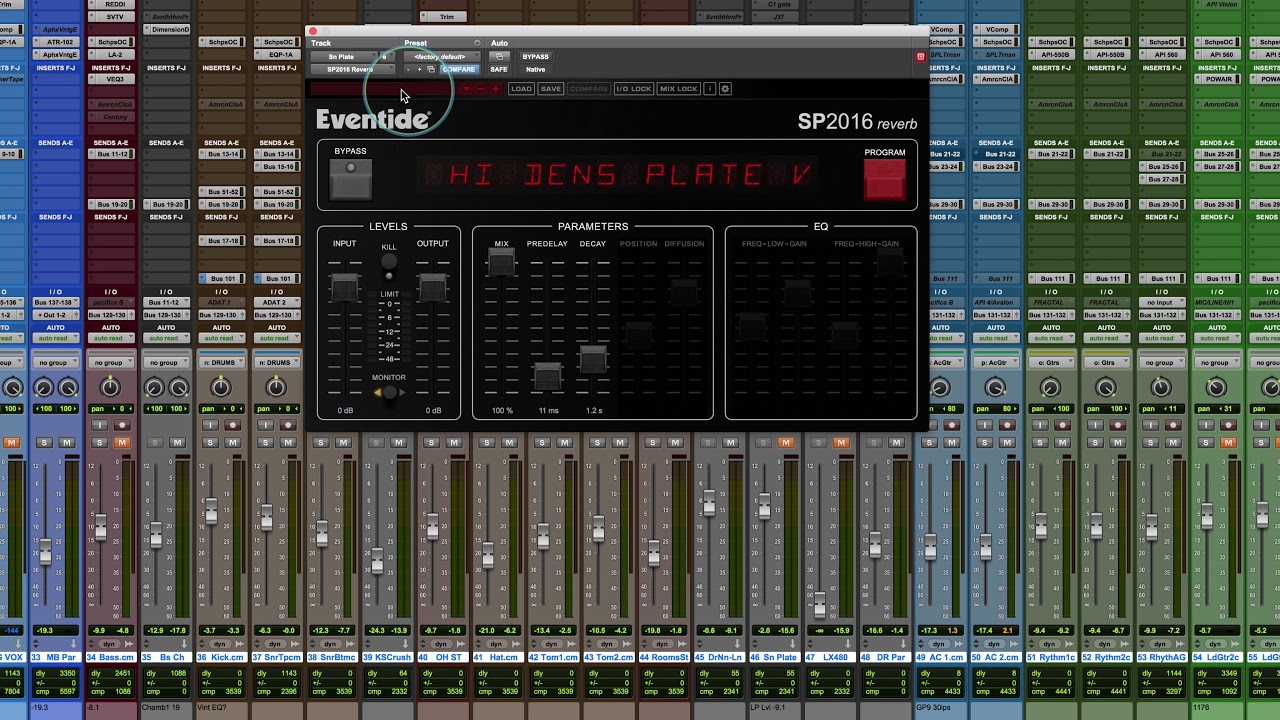Open 'p: AcGtr' group selector on AC 2.cm
The width and height of the screenshot is (1280, 720).
pos(994,363)
